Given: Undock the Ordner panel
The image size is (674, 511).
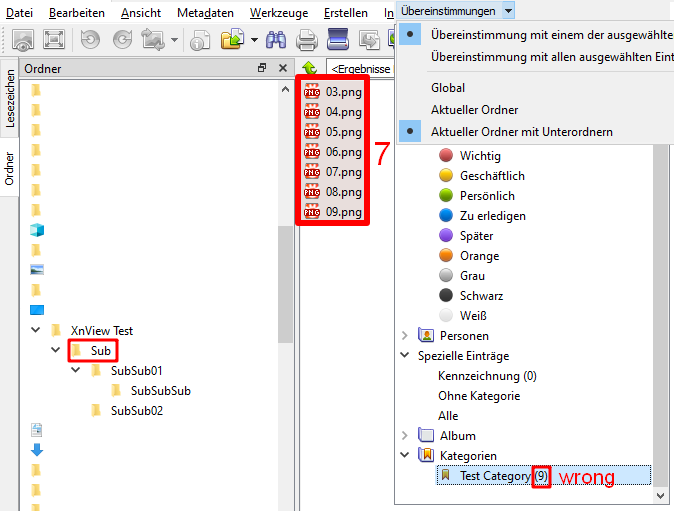Looking at the screenshot, I should [x=262, y=68].
